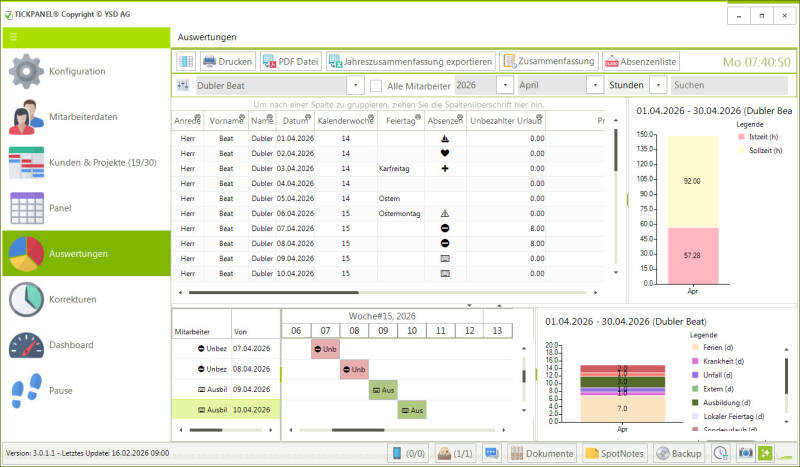Viewport: 800px width, 467px height.
Task: Open Kunden & Projekte (19/30)
Action: (86, 162)
